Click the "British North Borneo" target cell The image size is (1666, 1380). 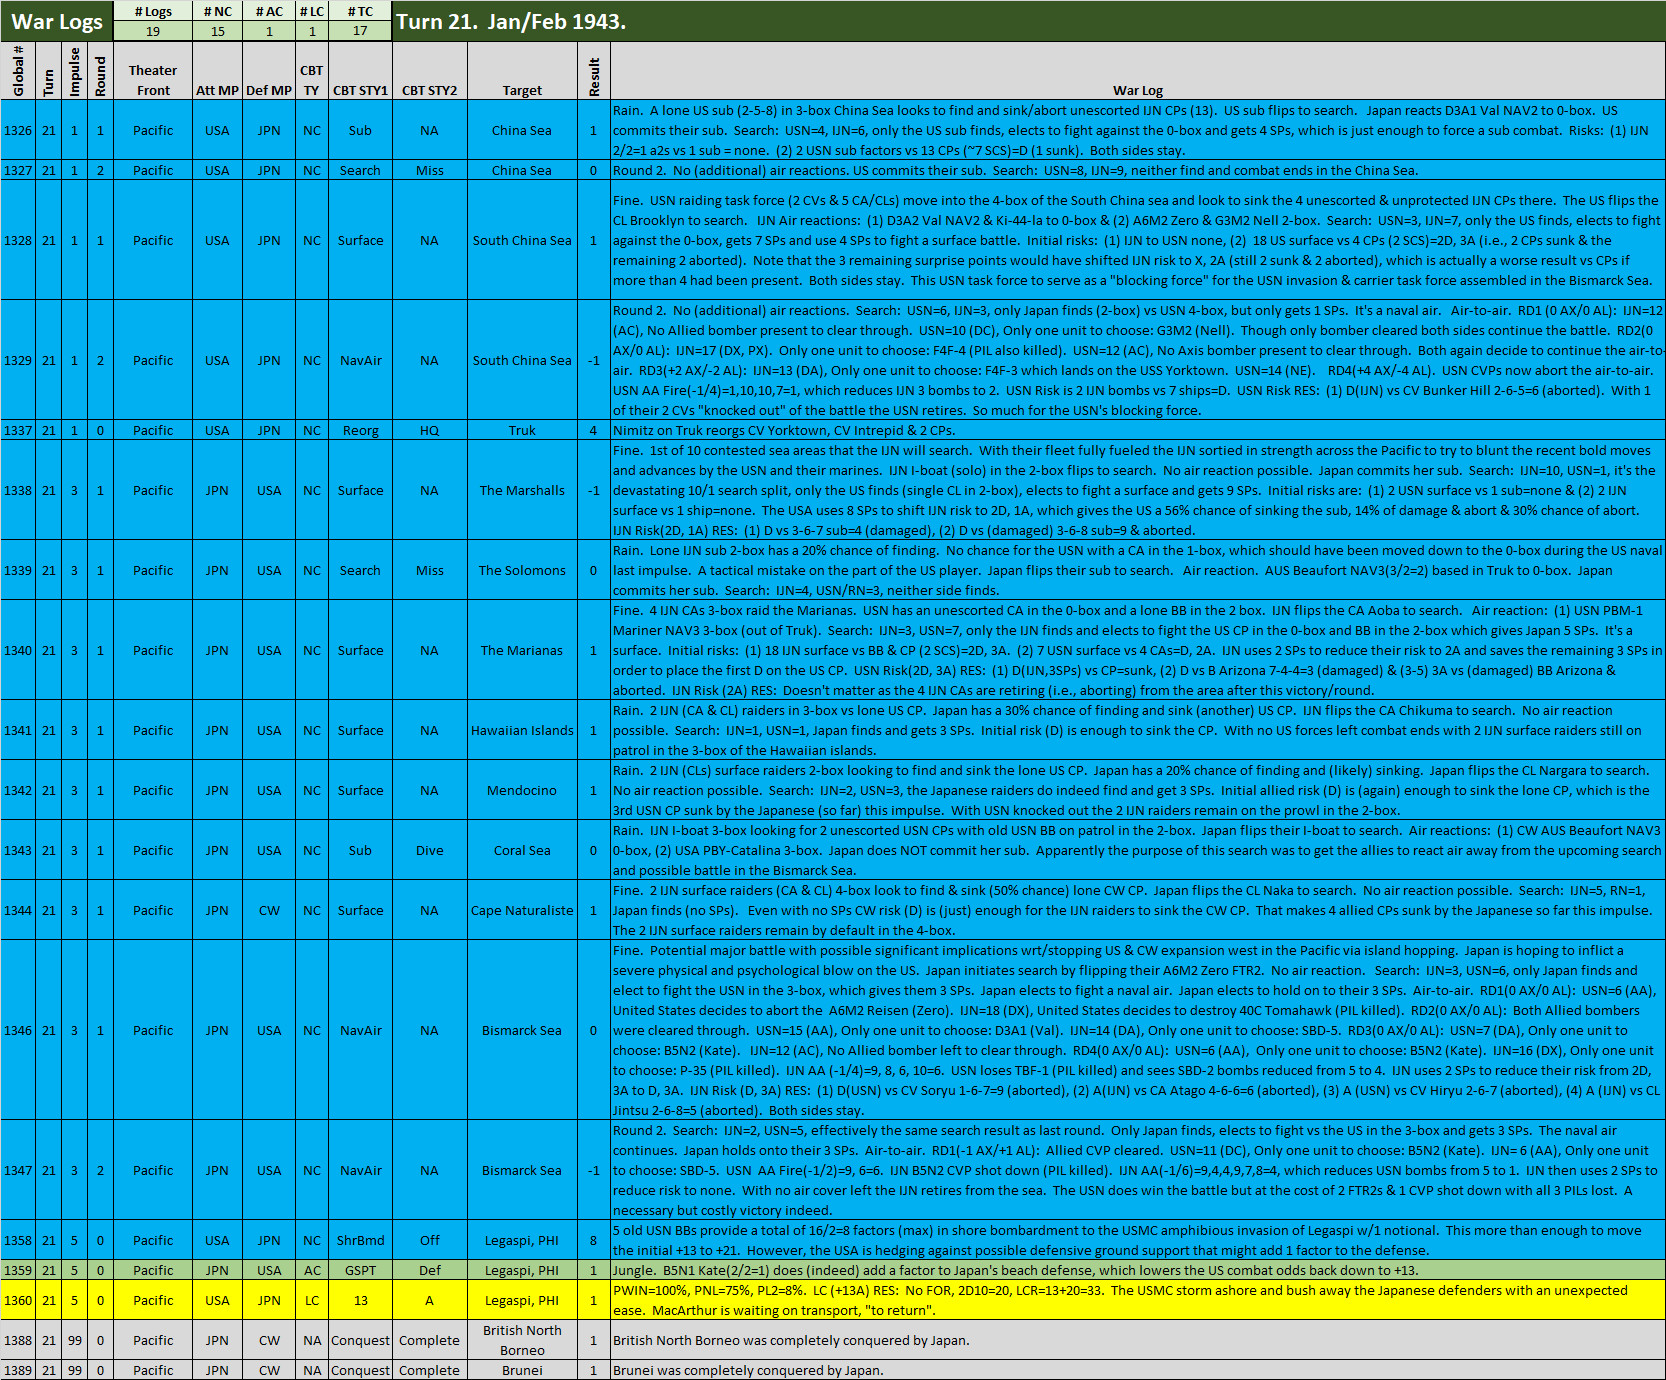pos(522,1340)
